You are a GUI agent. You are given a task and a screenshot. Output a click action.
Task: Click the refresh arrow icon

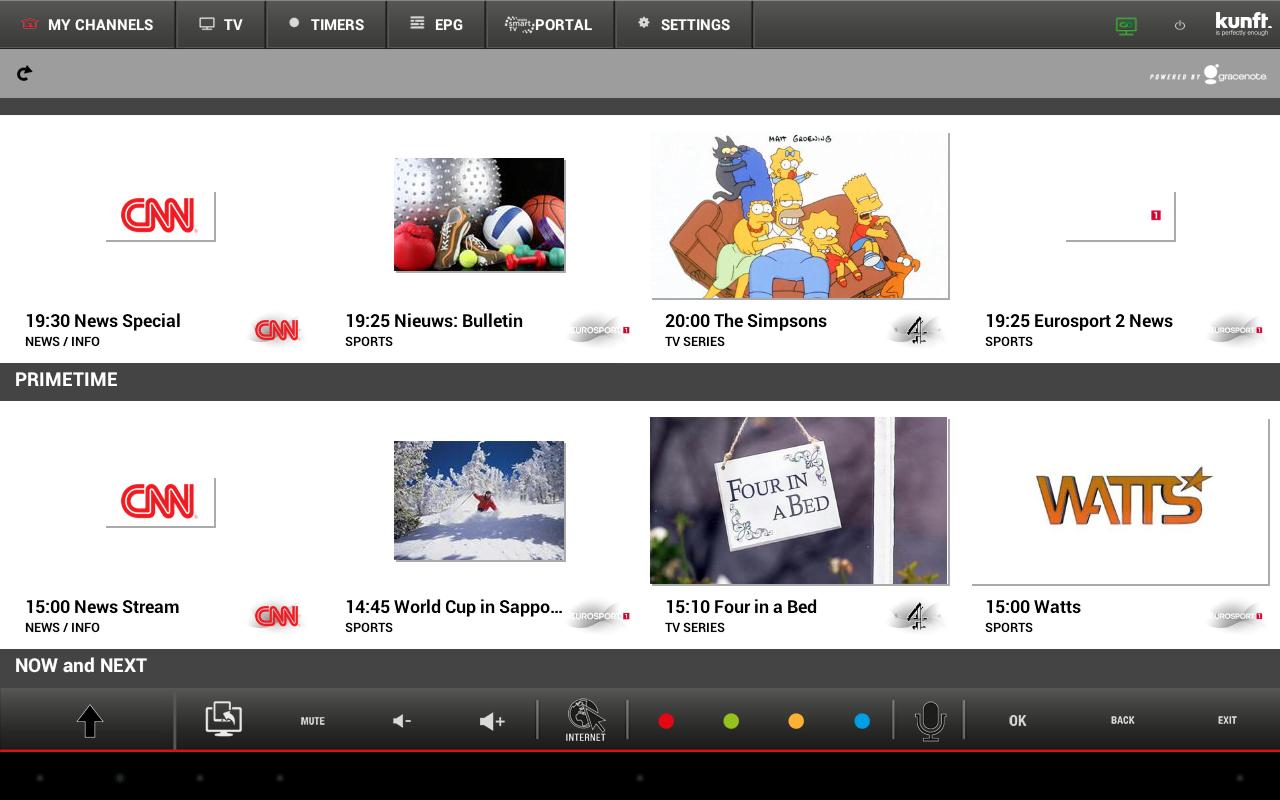click(25, 72)
